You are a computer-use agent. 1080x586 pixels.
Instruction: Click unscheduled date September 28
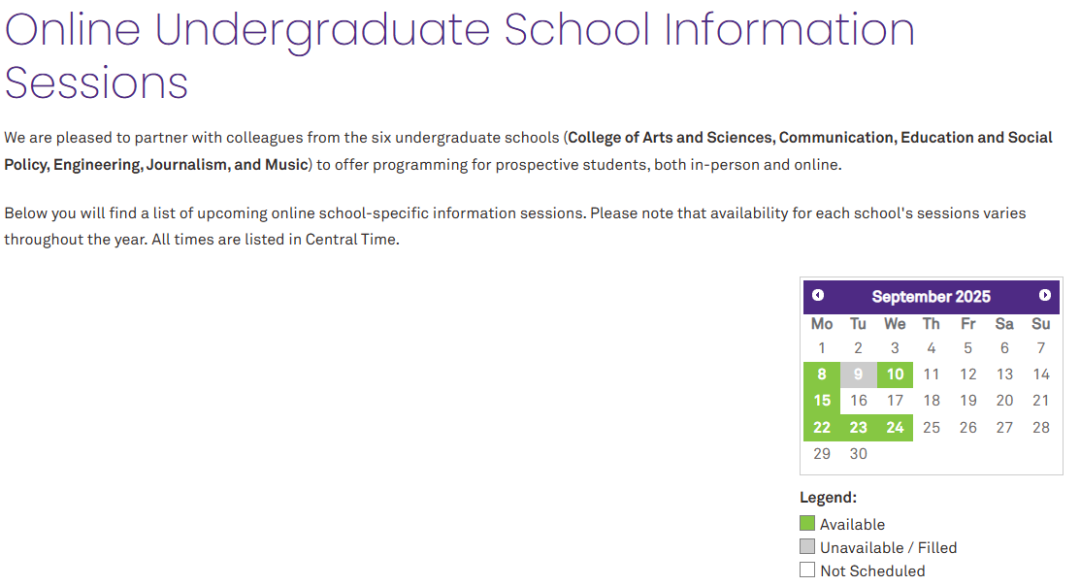point(1041,428)
